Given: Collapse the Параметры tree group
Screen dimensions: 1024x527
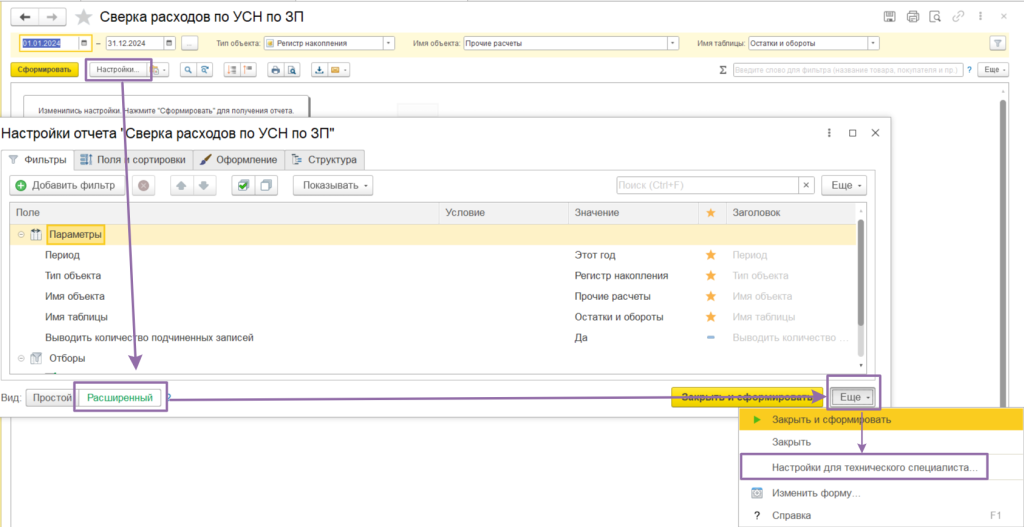Looking at the screenshot, I should coord(22,234).
